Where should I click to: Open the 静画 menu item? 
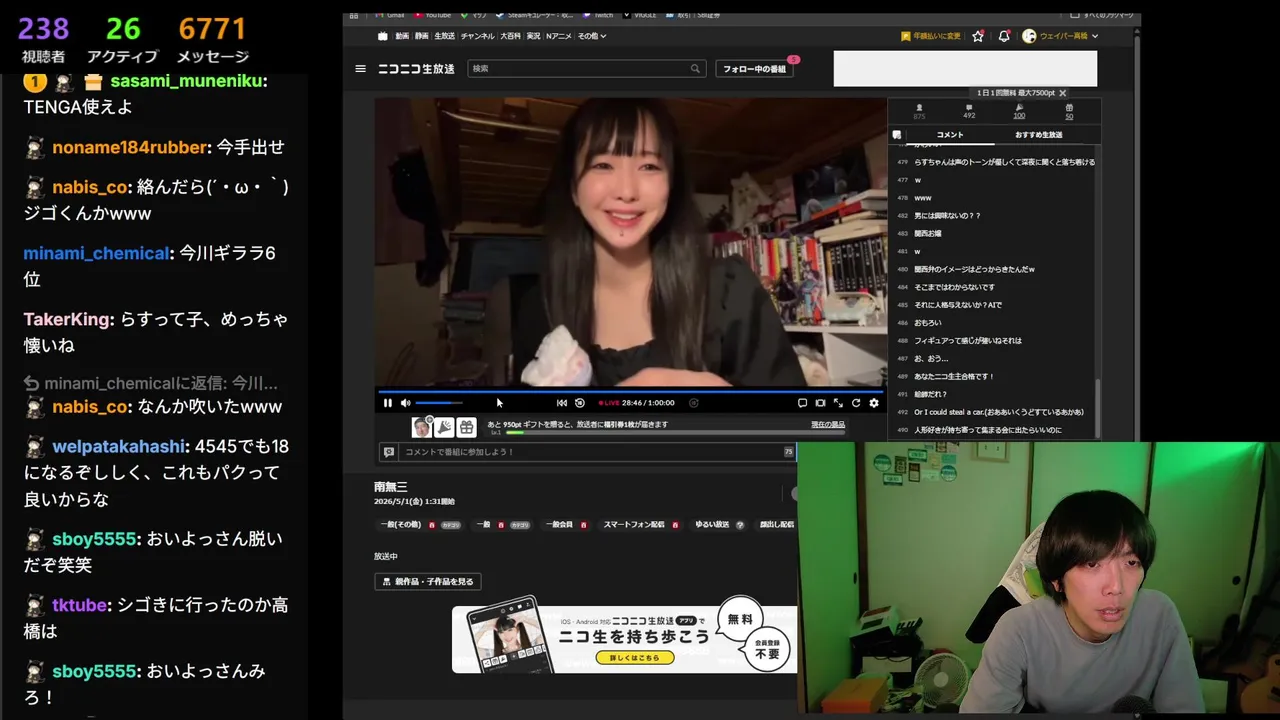[421, 36]
